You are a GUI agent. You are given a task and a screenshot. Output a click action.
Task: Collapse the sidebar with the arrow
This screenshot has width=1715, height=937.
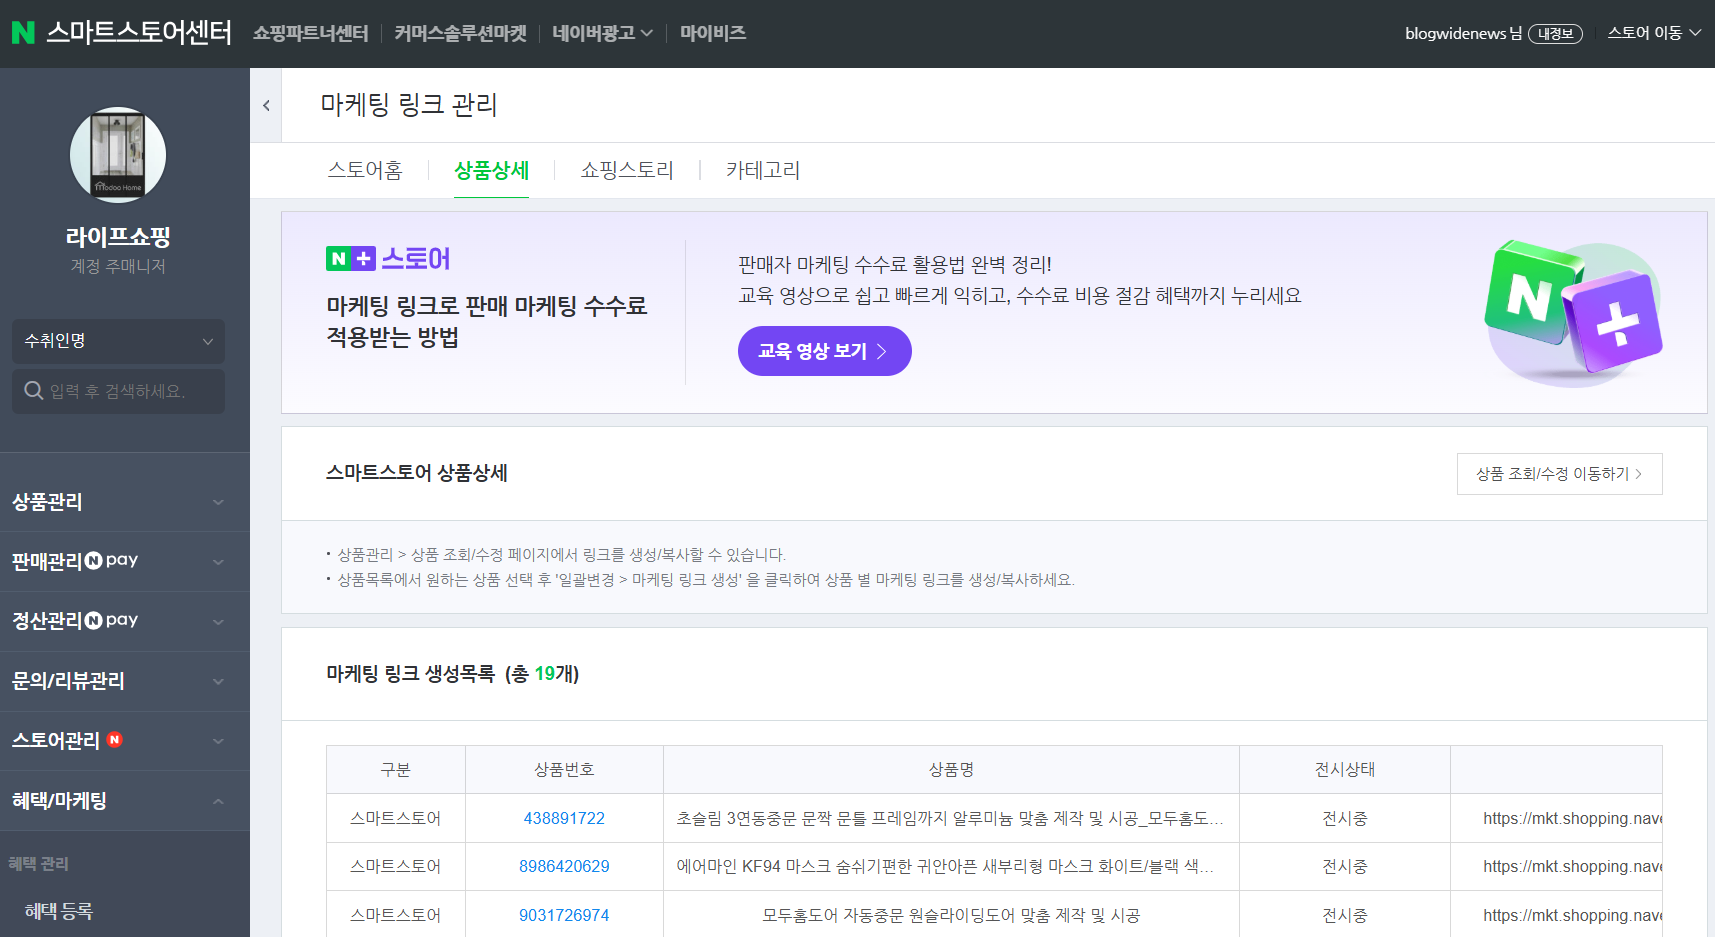(266, 105)
